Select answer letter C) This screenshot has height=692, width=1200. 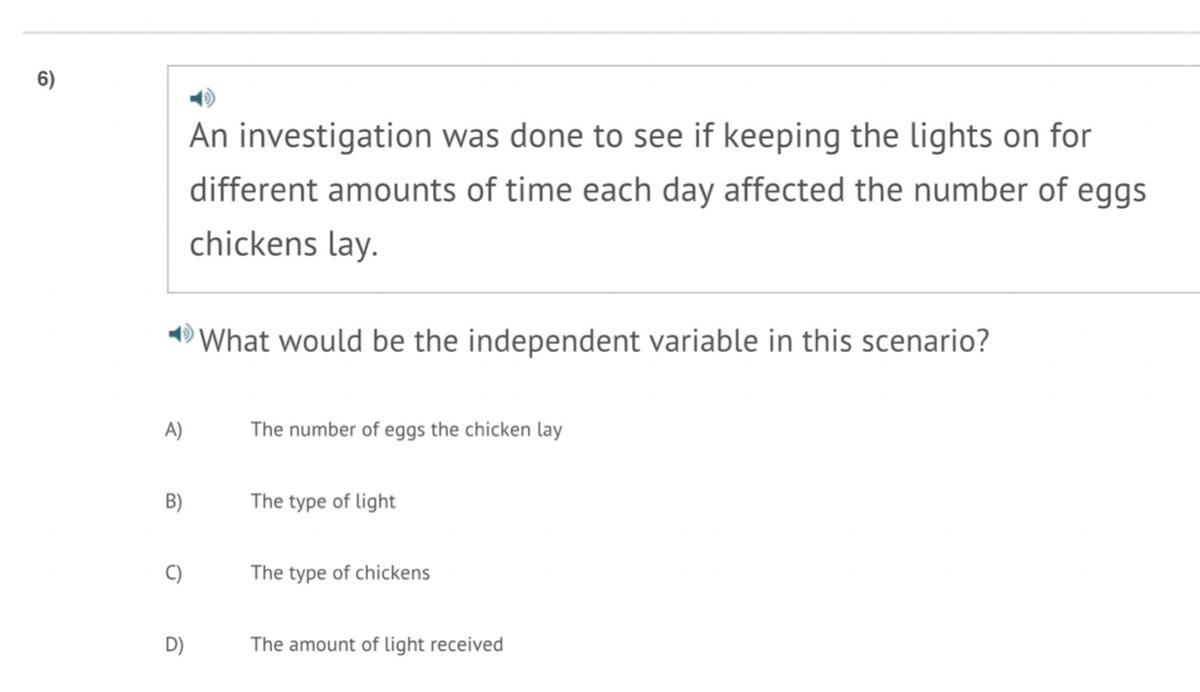(174, 574)
